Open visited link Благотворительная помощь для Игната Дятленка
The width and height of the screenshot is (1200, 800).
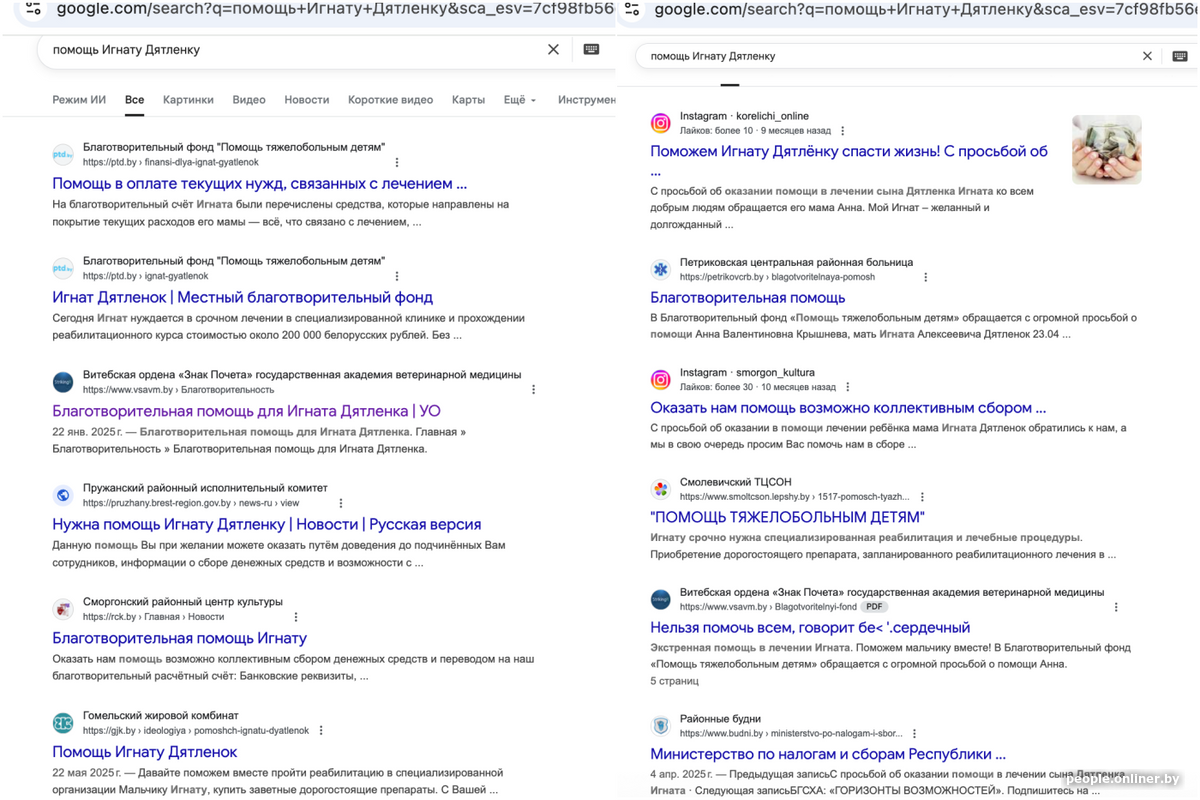coord(246,411)
